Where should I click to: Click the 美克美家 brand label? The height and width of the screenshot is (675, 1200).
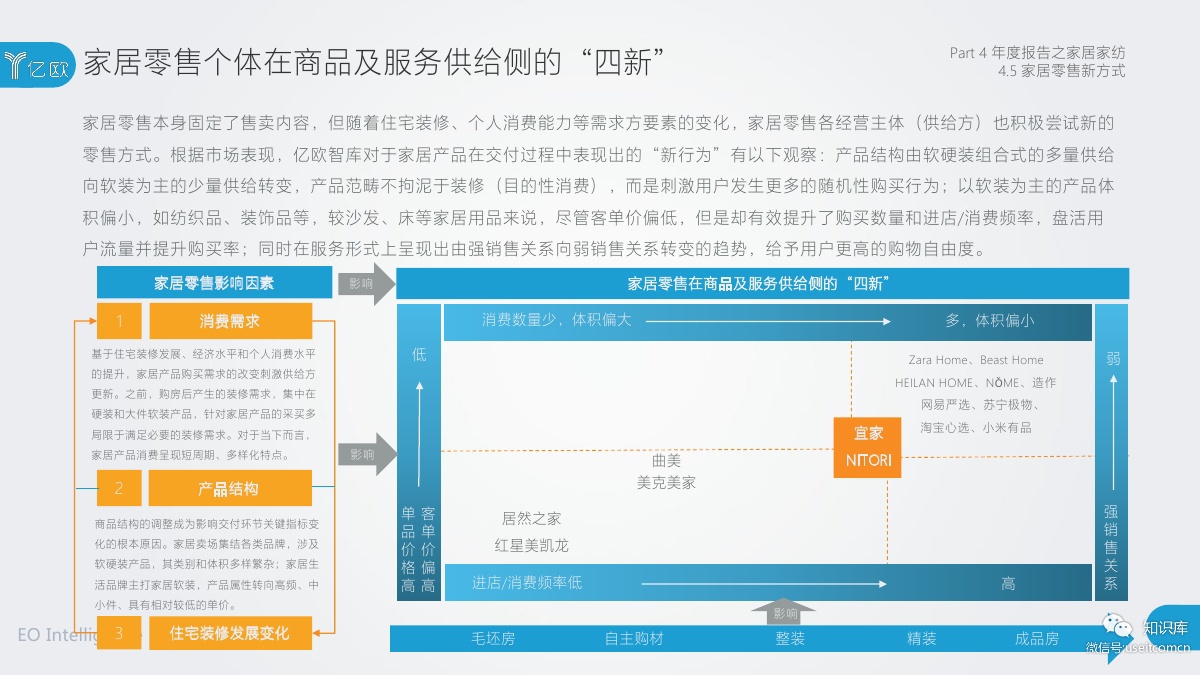coord(666,482)
